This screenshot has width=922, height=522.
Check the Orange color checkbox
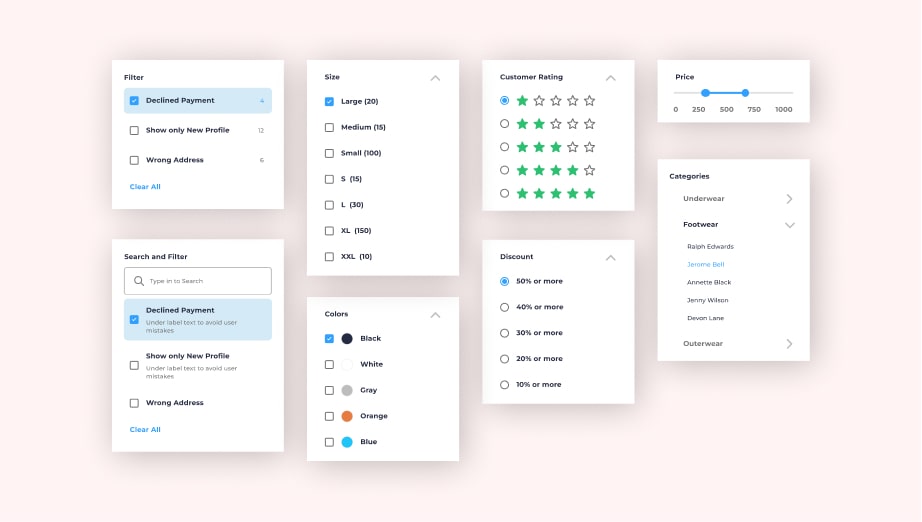(x=329, y=416)
